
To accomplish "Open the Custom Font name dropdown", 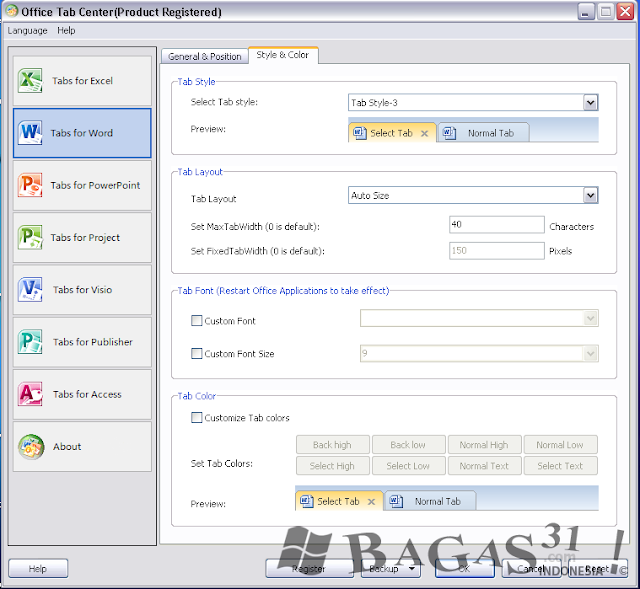I will [590, 318].
